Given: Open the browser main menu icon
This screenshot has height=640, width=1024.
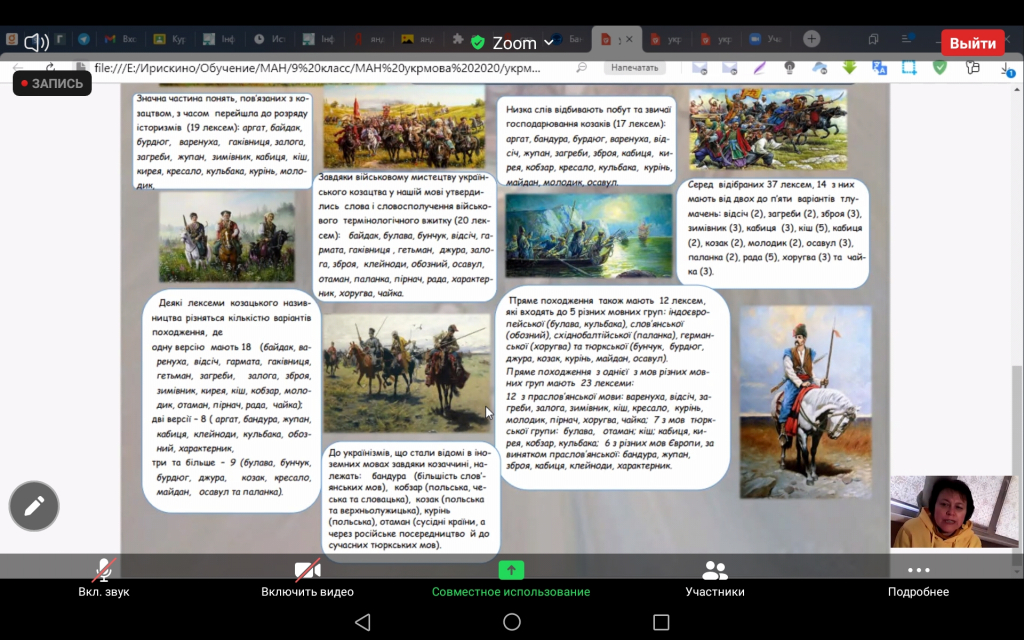Looking at the screenshot, I should pos(906,39).
